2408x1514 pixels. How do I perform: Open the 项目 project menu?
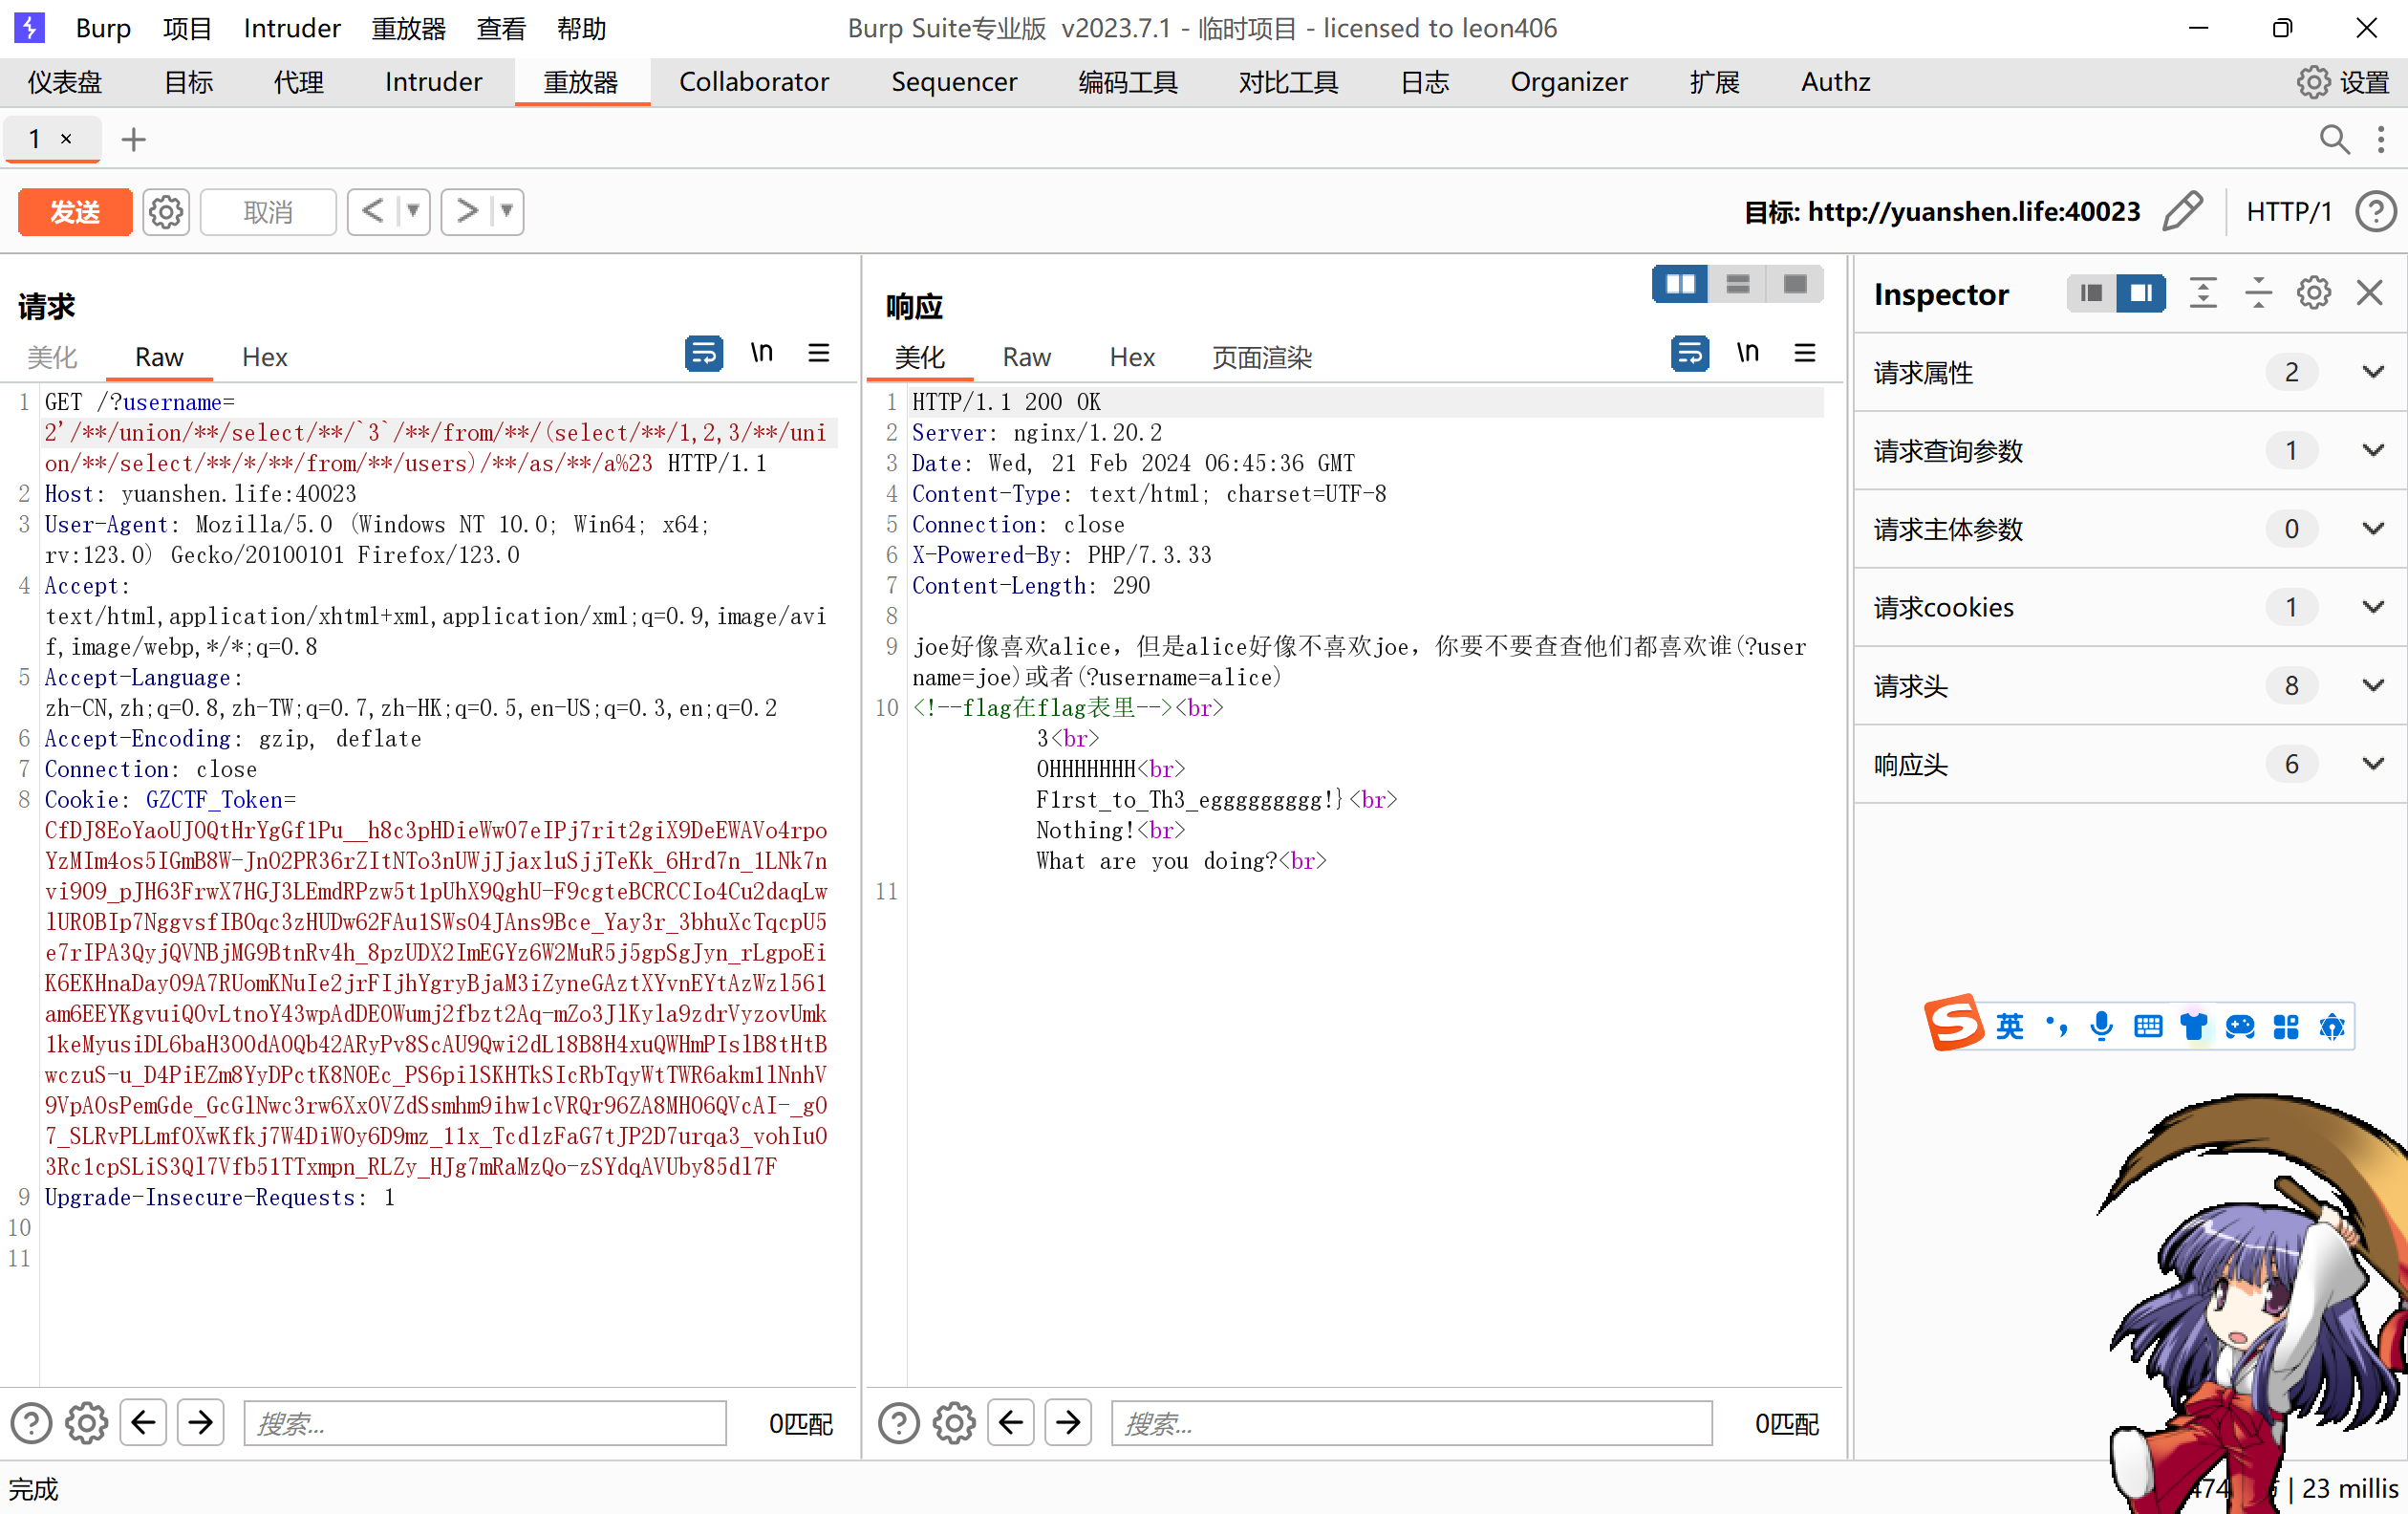click(x=187, y=28)
